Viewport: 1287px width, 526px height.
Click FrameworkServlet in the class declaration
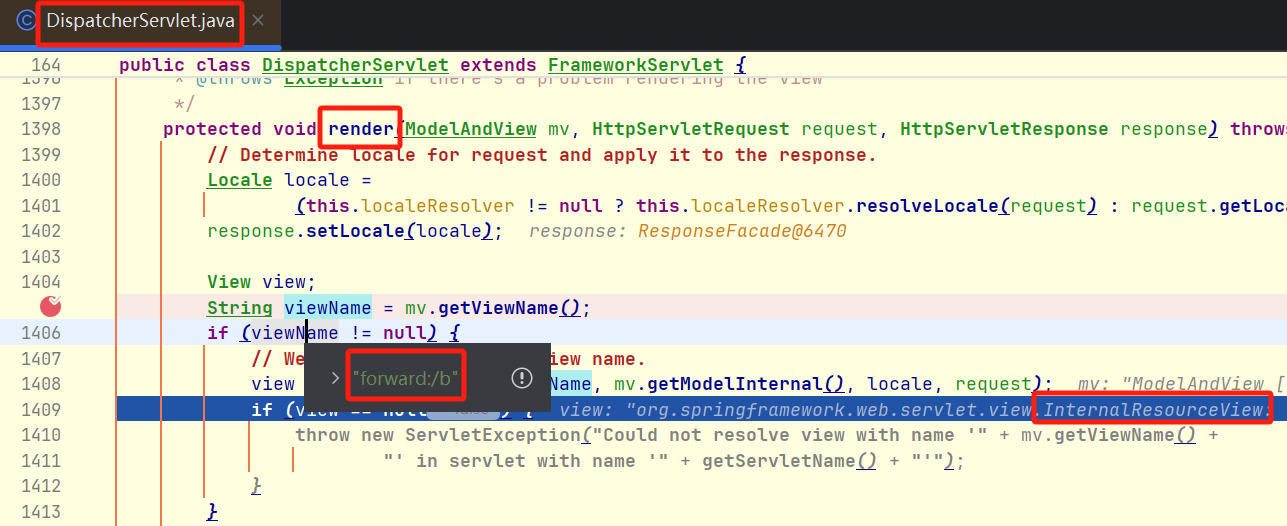635,65
